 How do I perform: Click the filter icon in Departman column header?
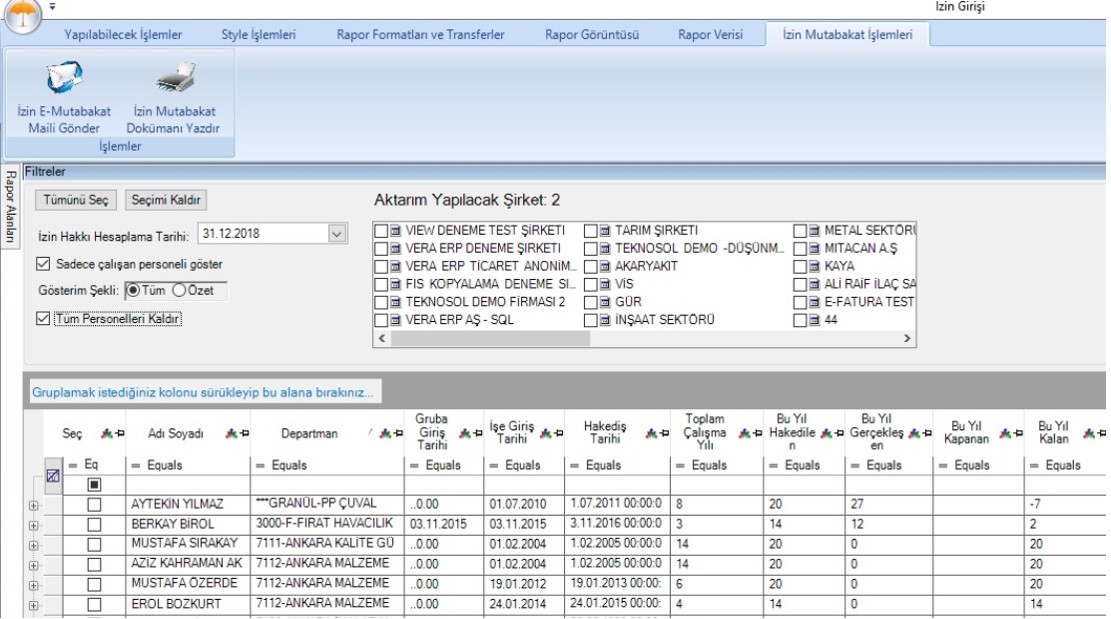tap(384, 434)
